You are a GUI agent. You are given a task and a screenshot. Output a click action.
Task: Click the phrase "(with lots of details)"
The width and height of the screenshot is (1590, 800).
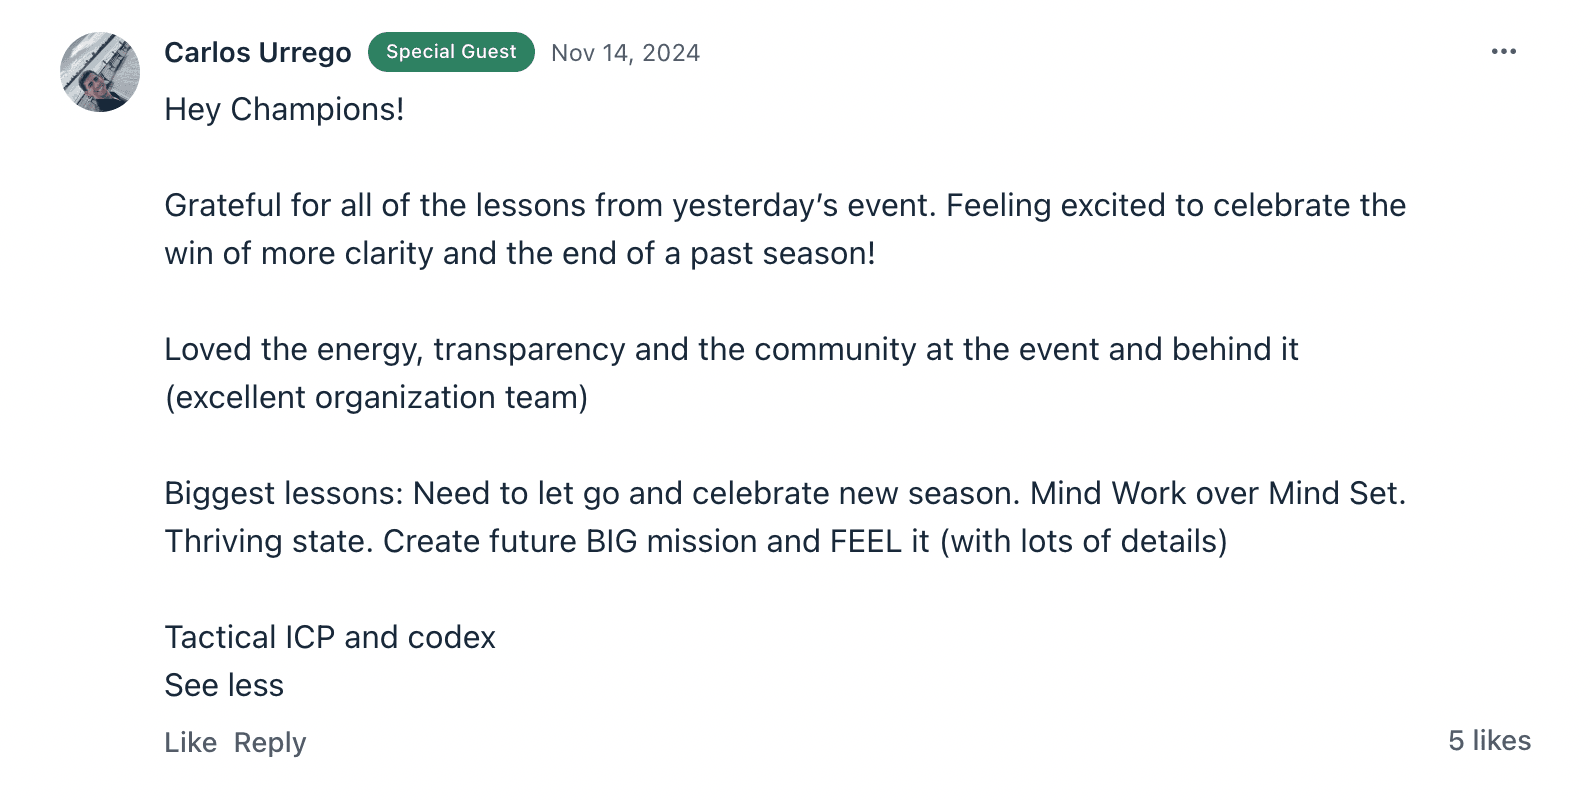pyautogui.click(x=1083, y=541)
